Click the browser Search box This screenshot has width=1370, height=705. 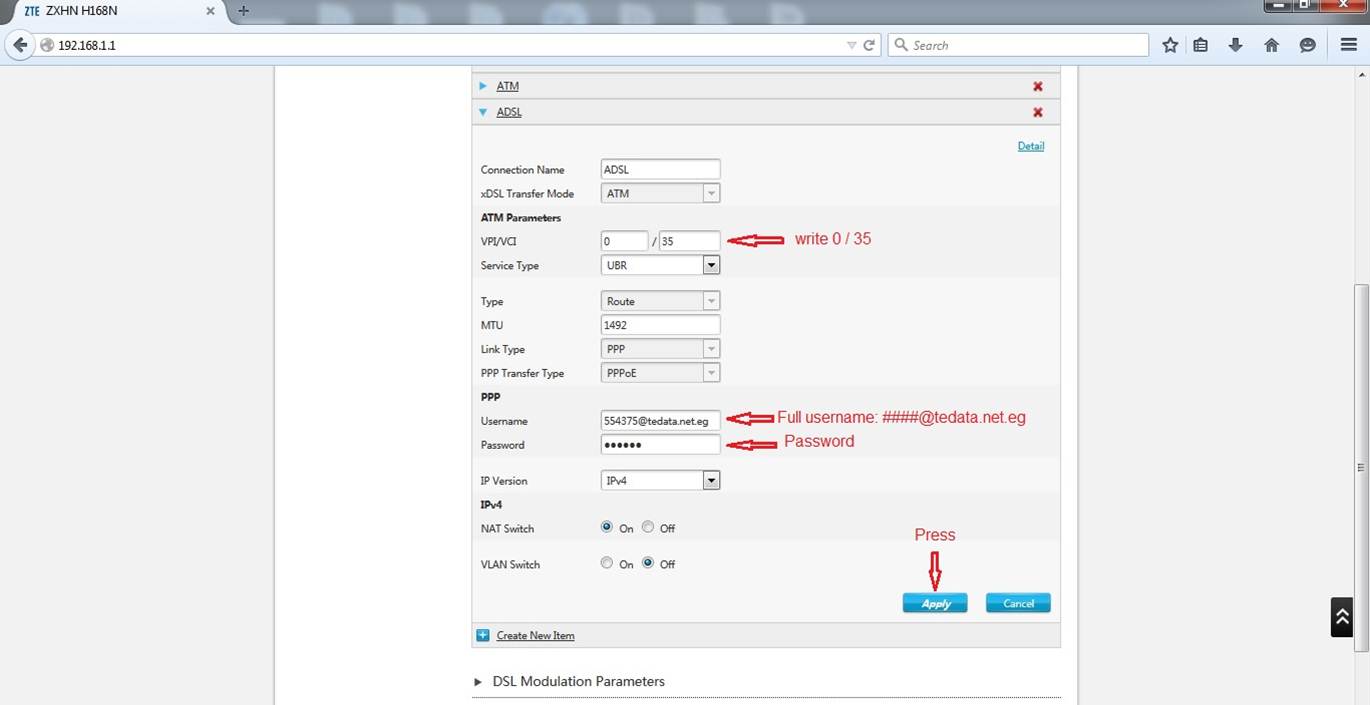1018,45
